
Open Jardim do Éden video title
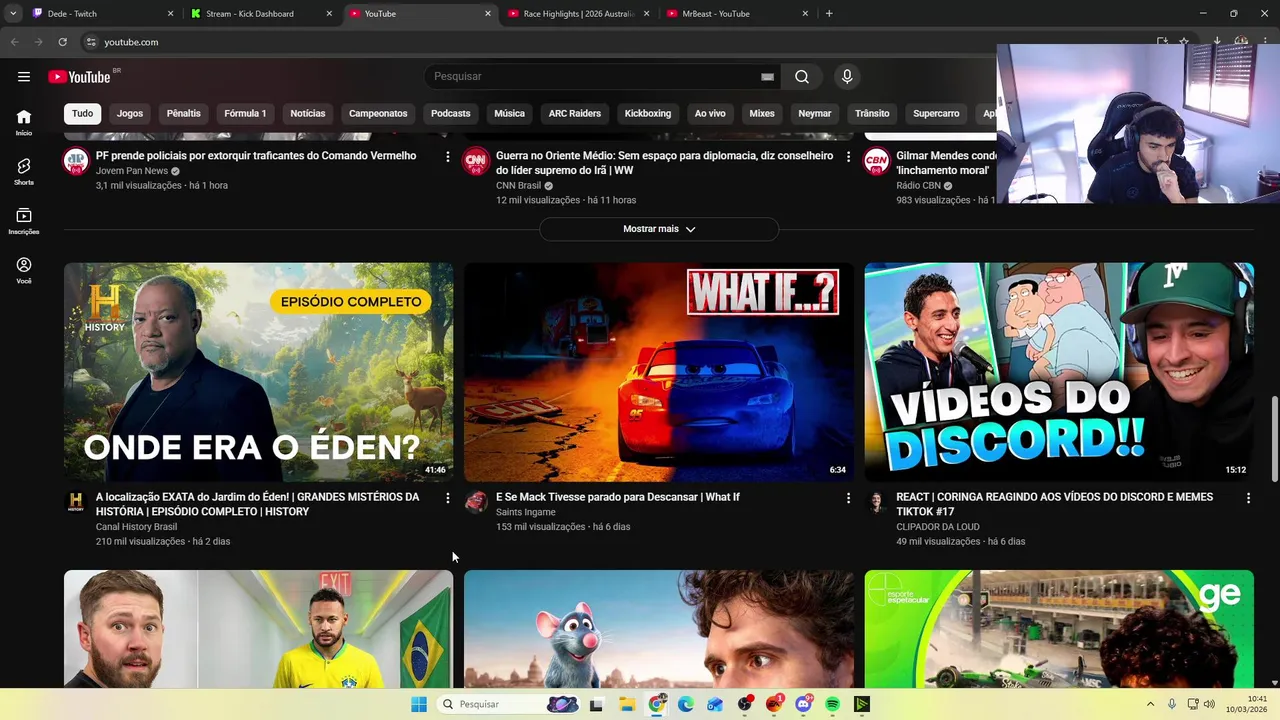(258, 505)
